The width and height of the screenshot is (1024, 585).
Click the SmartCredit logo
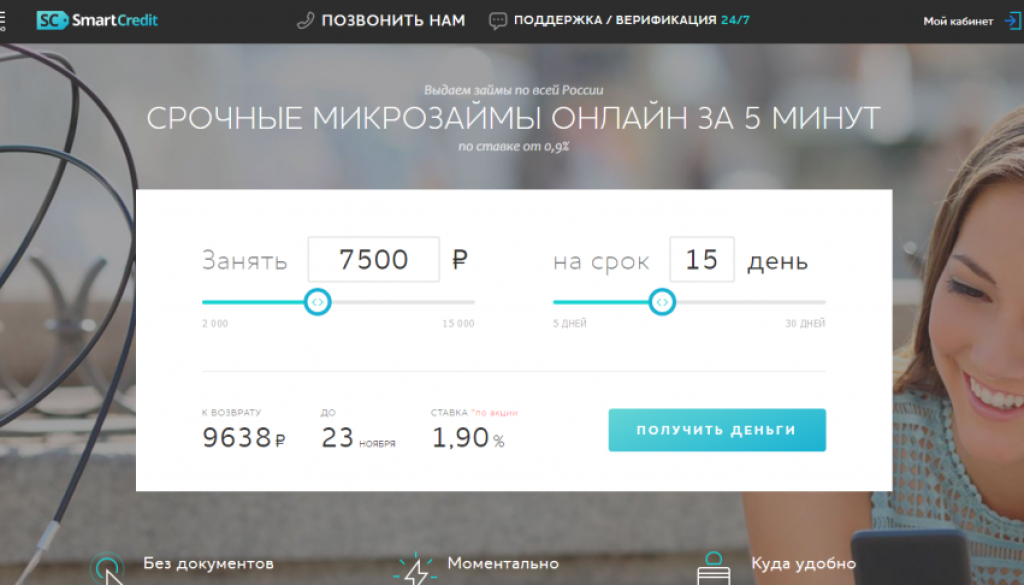pos(97,20)
